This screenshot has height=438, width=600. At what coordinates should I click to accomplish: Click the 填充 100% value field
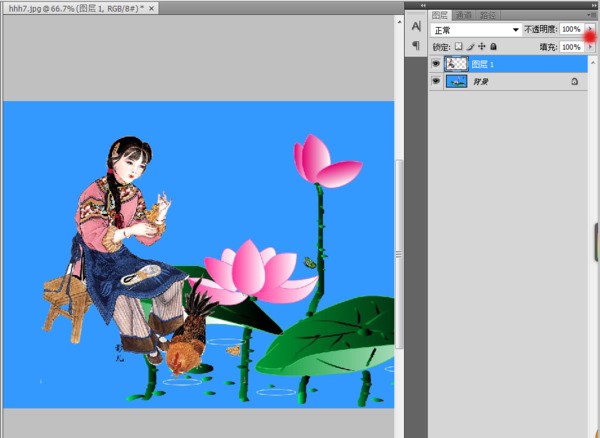(x=572, y=47)
